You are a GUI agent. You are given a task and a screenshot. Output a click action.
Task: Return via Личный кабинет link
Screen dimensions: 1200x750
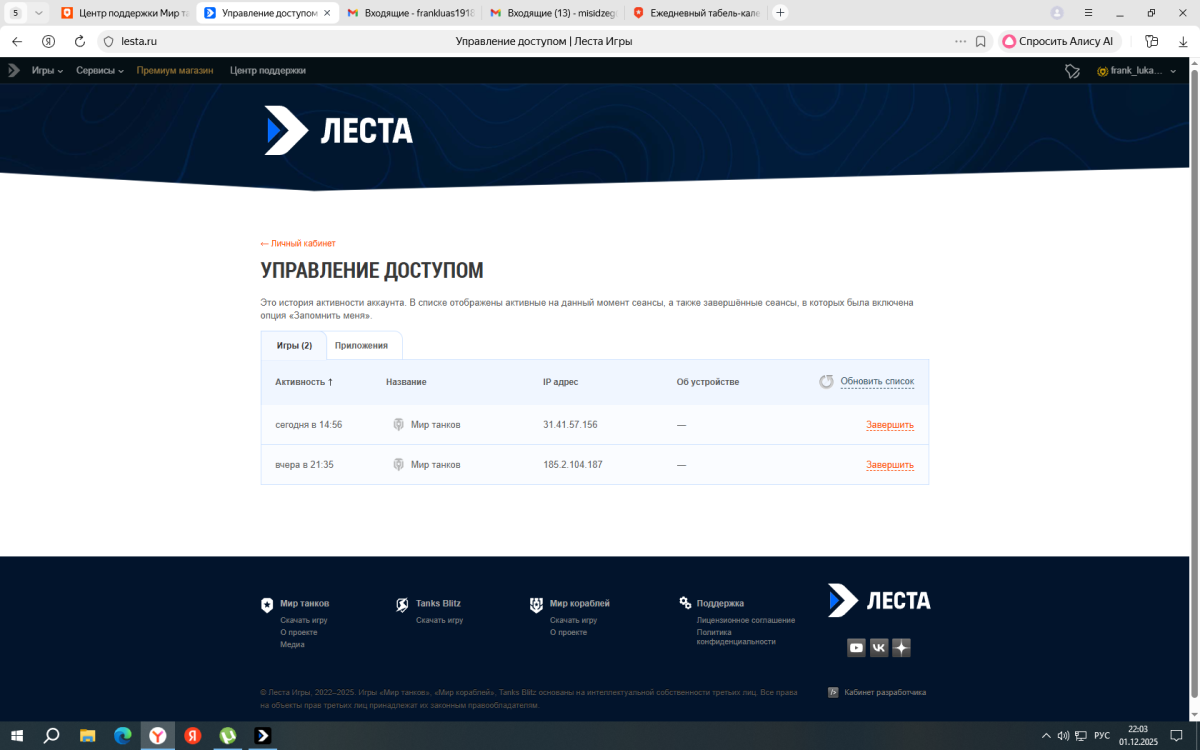click(x=298, y=243)
